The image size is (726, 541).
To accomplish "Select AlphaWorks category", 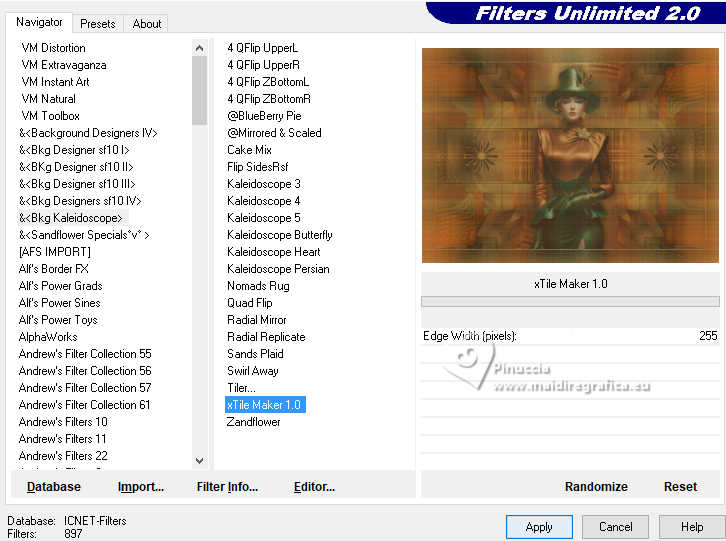I will tap(48, 337).
